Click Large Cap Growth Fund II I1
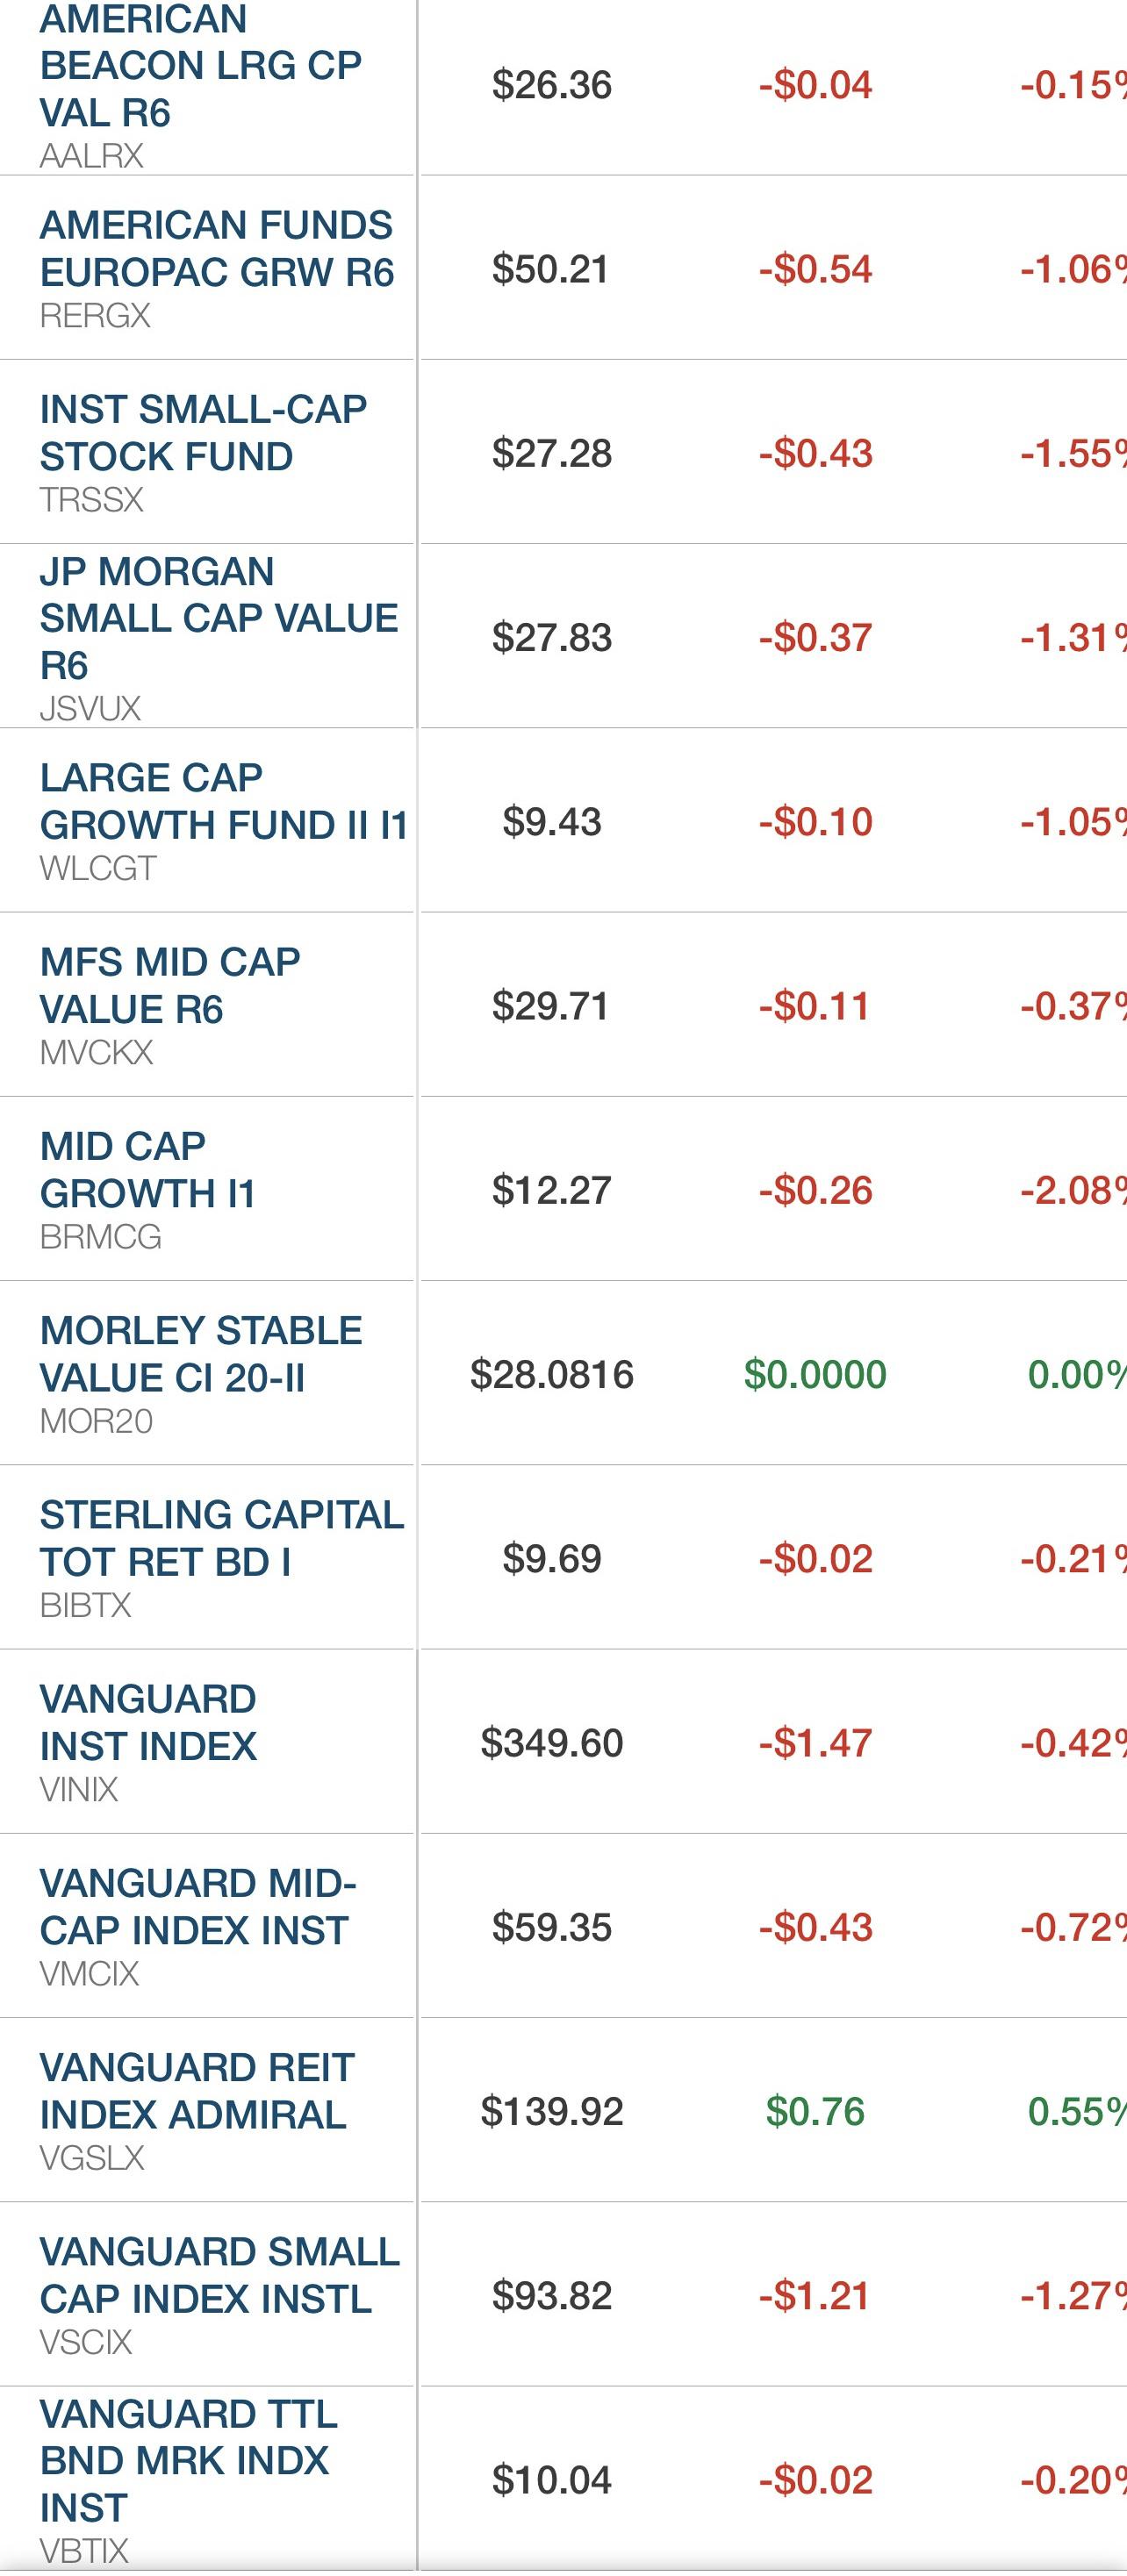The height and width of the screenshot is (2576, 1127). [223, 802]
